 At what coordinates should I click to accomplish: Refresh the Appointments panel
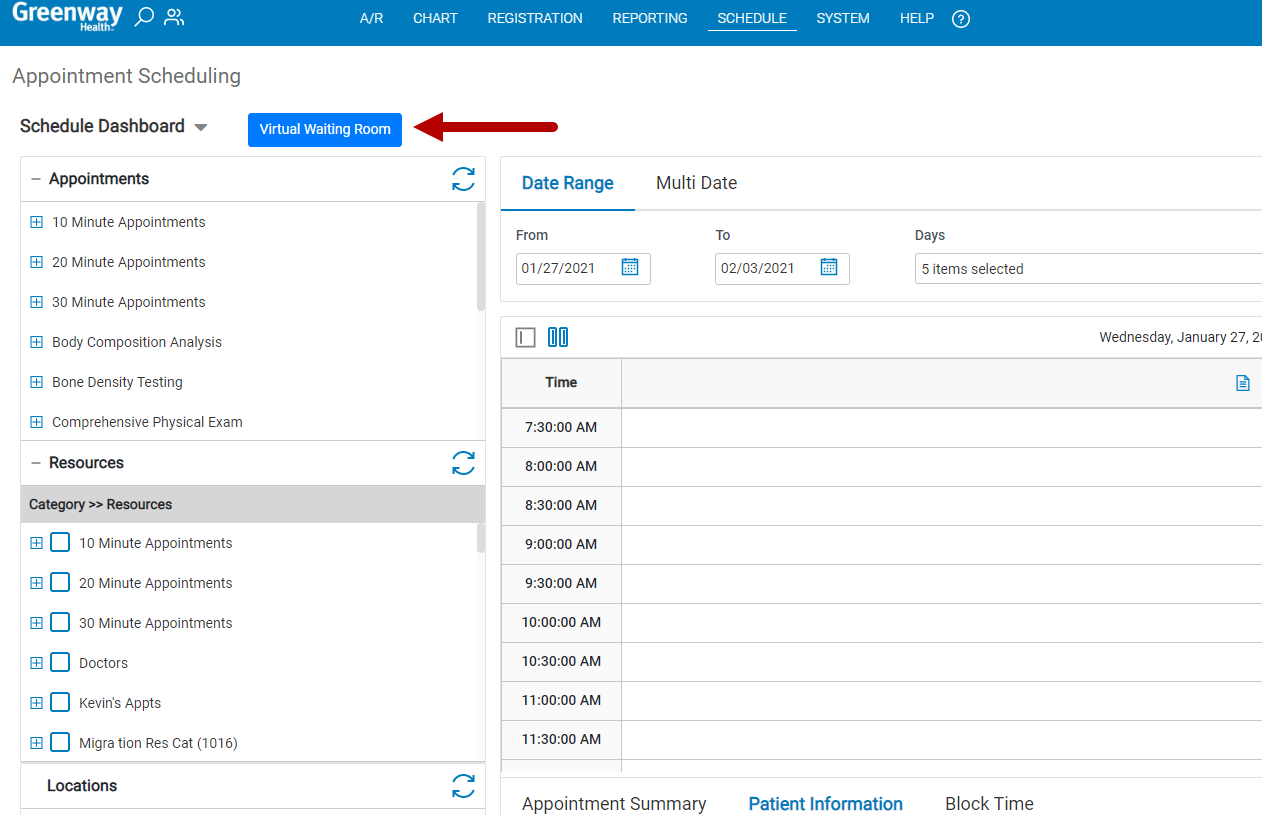[x=463, y=179]
